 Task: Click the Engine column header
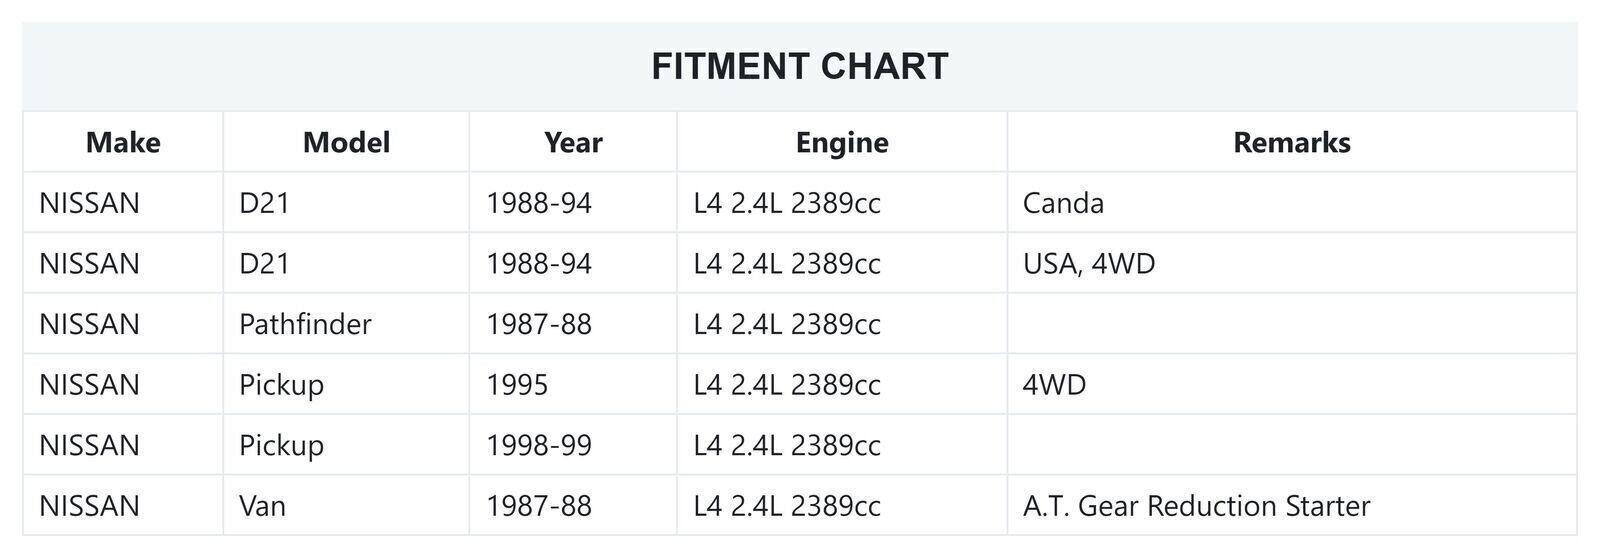point(842,142)
